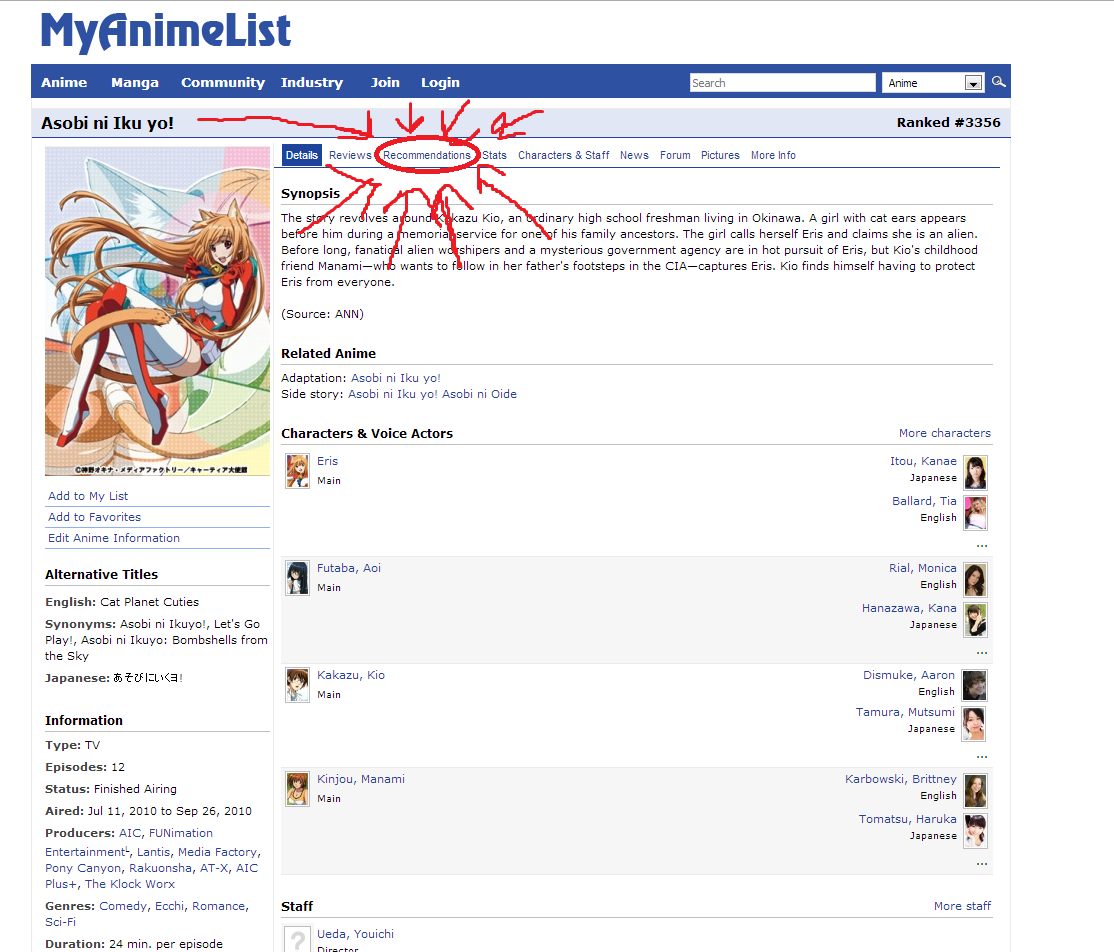Viewport: 1114px width, 952px height.
Task: Click the Kinjou, Manami character thumbnail
Action: (x=298, y=789)
